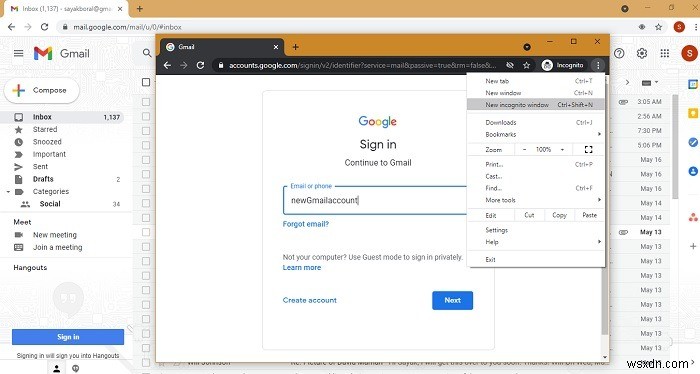This screenshot has width=700, height=374.
Task: Decrease zoom with minus button
Action: (525, 150)
